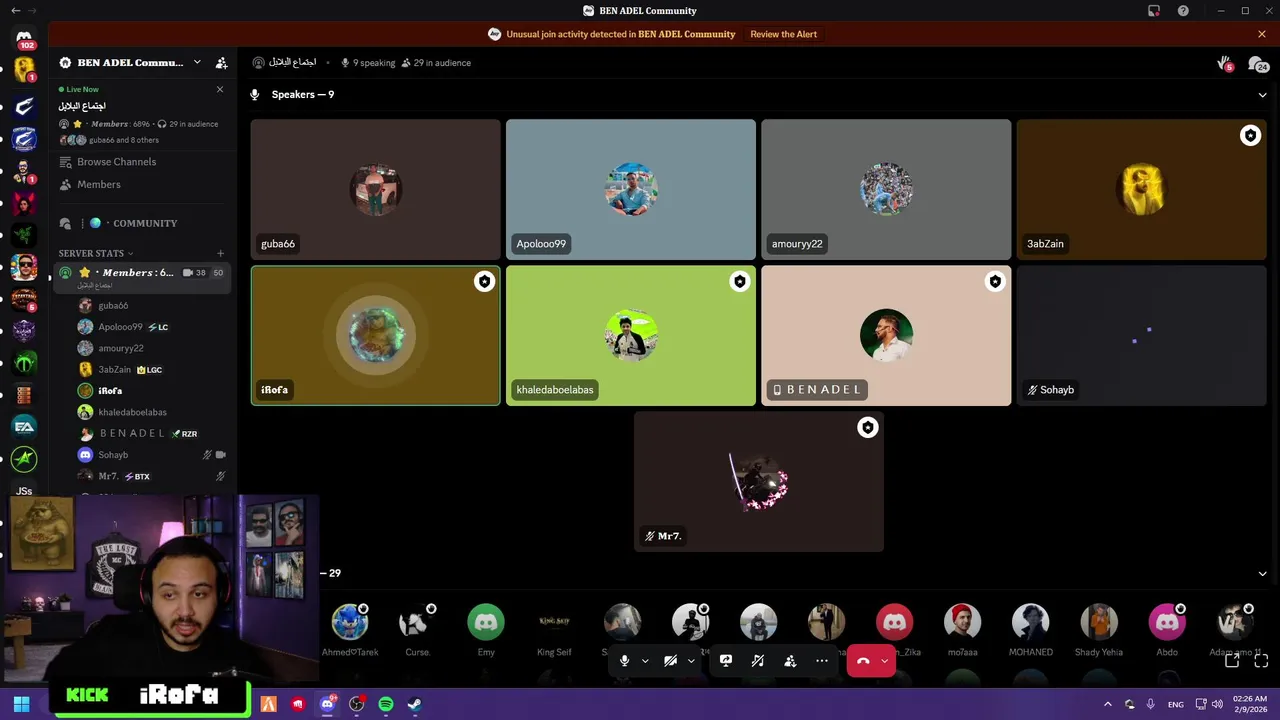Open the raised hands requests icon
Screen dimensions: 1280x720
point(1226,64)
